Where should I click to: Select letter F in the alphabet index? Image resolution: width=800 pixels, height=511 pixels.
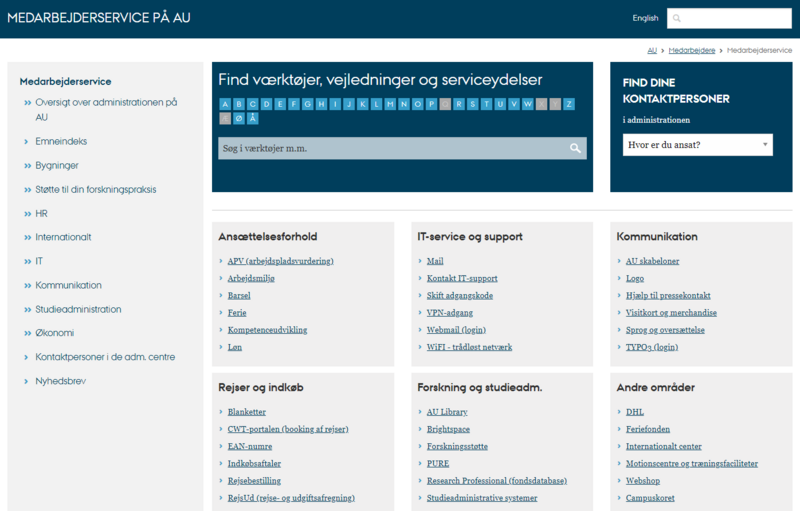(x=294, y=105)
